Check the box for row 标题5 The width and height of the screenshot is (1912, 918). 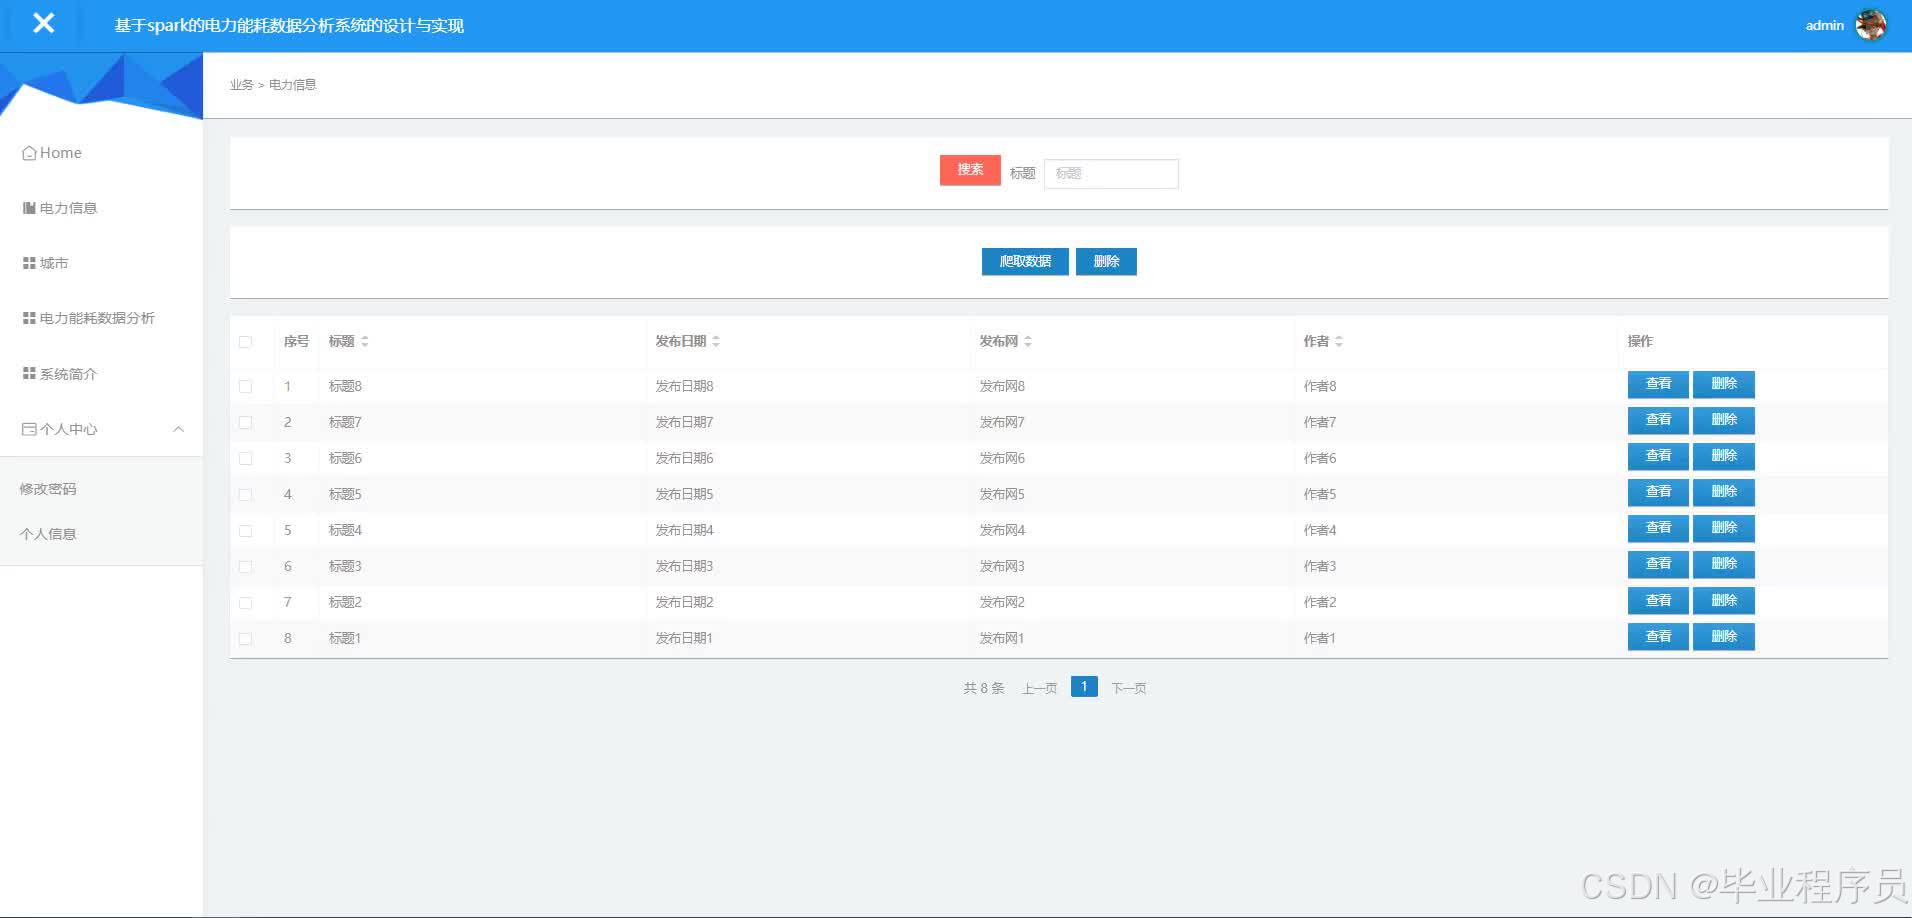pos(245,494)
